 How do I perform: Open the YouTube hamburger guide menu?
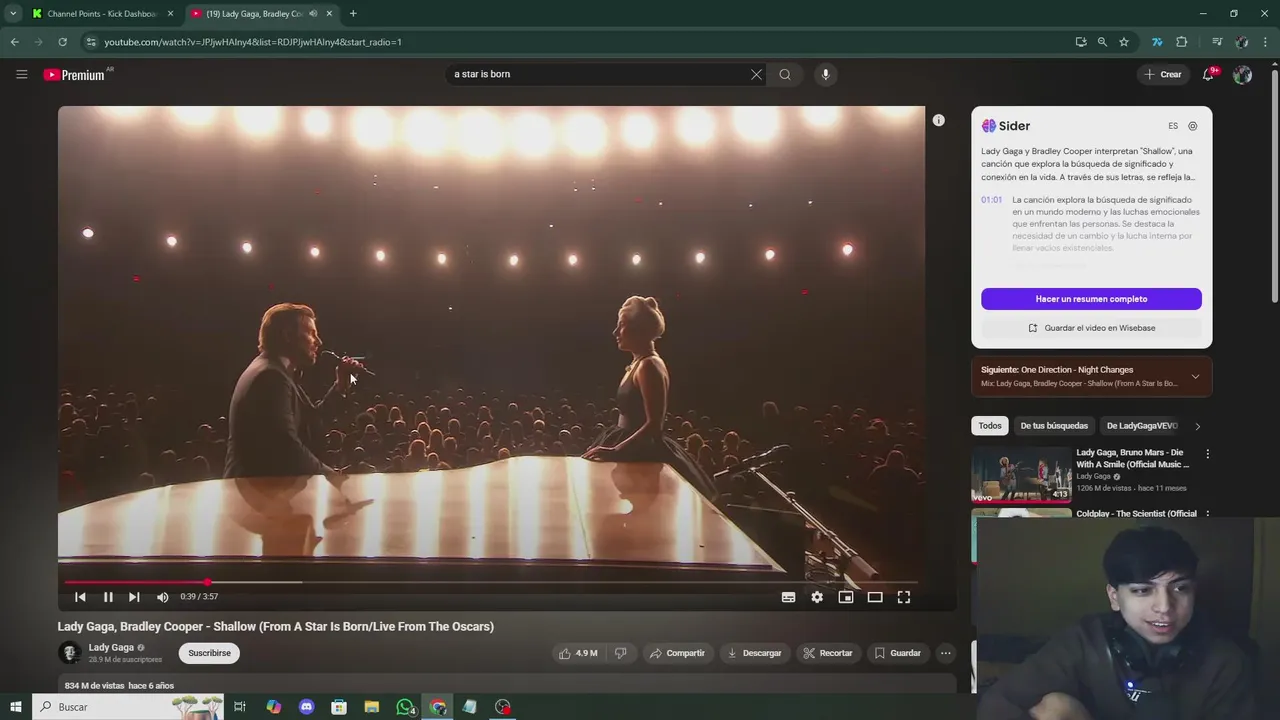click(22, 74)
